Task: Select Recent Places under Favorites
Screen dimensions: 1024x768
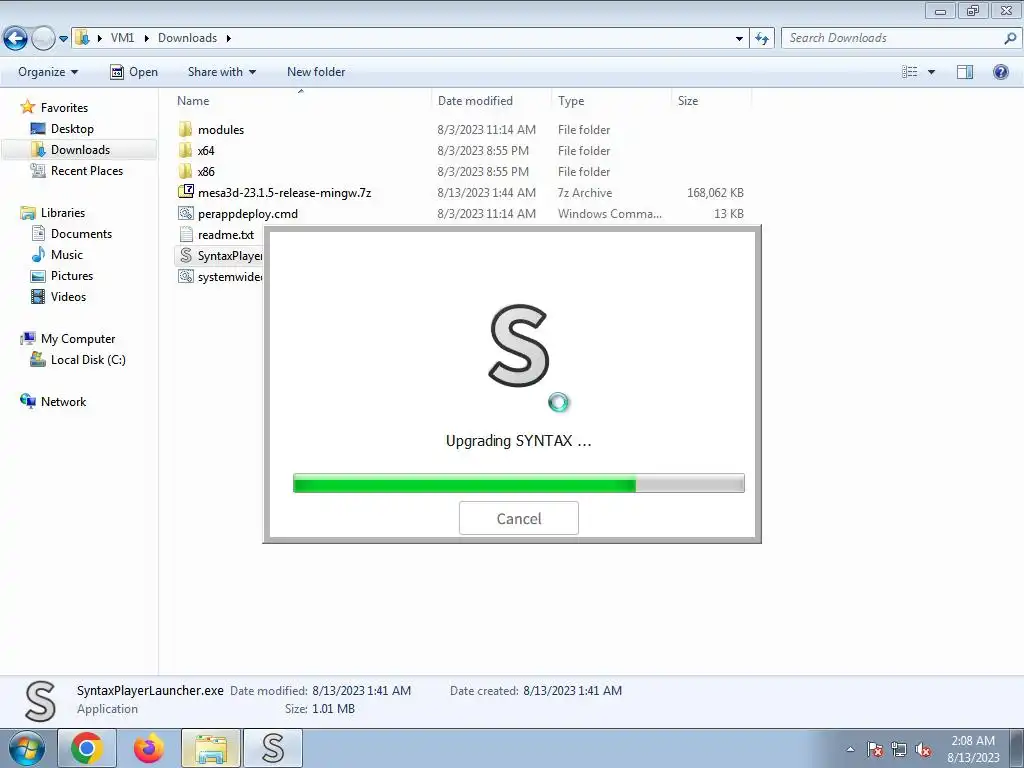Action: click(87, 170)
